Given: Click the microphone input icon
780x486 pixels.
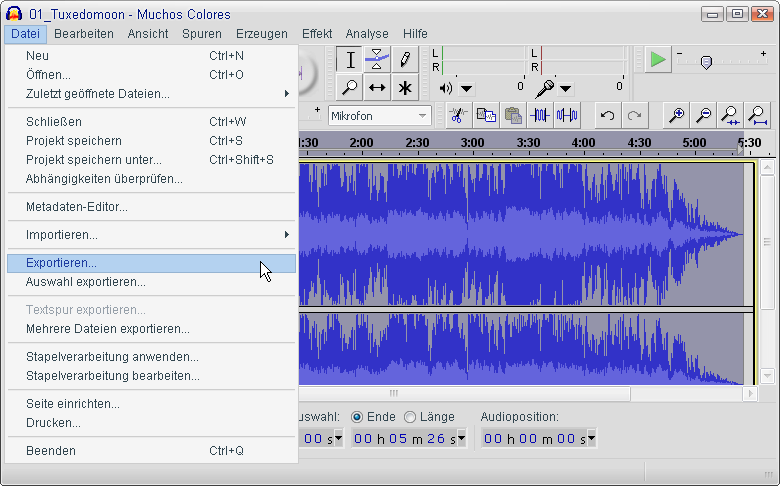Looking at the screenshot, I should click(544, 89).
